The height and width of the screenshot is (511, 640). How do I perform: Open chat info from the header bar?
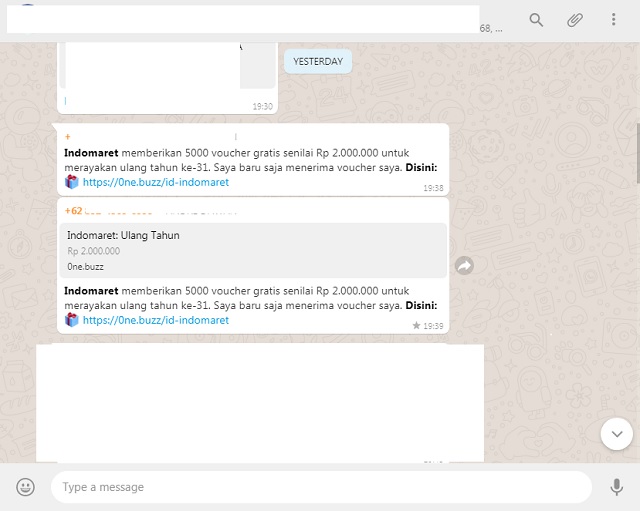coord(250,20)
